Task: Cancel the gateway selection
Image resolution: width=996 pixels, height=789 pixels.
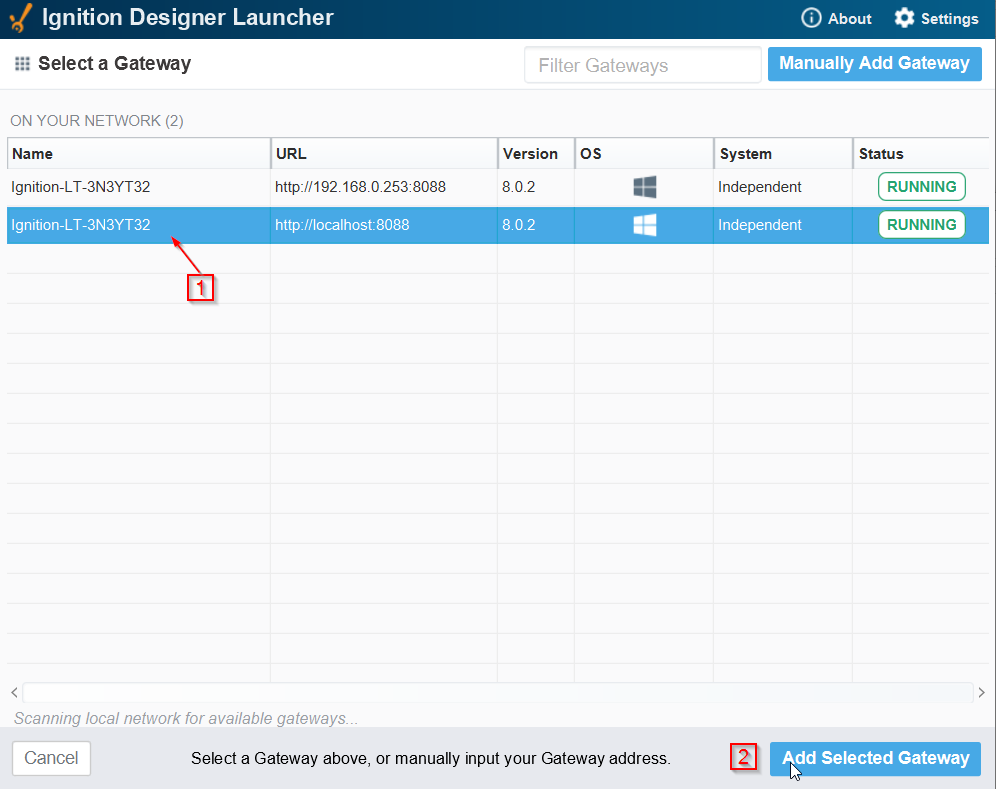Action: 51,758
